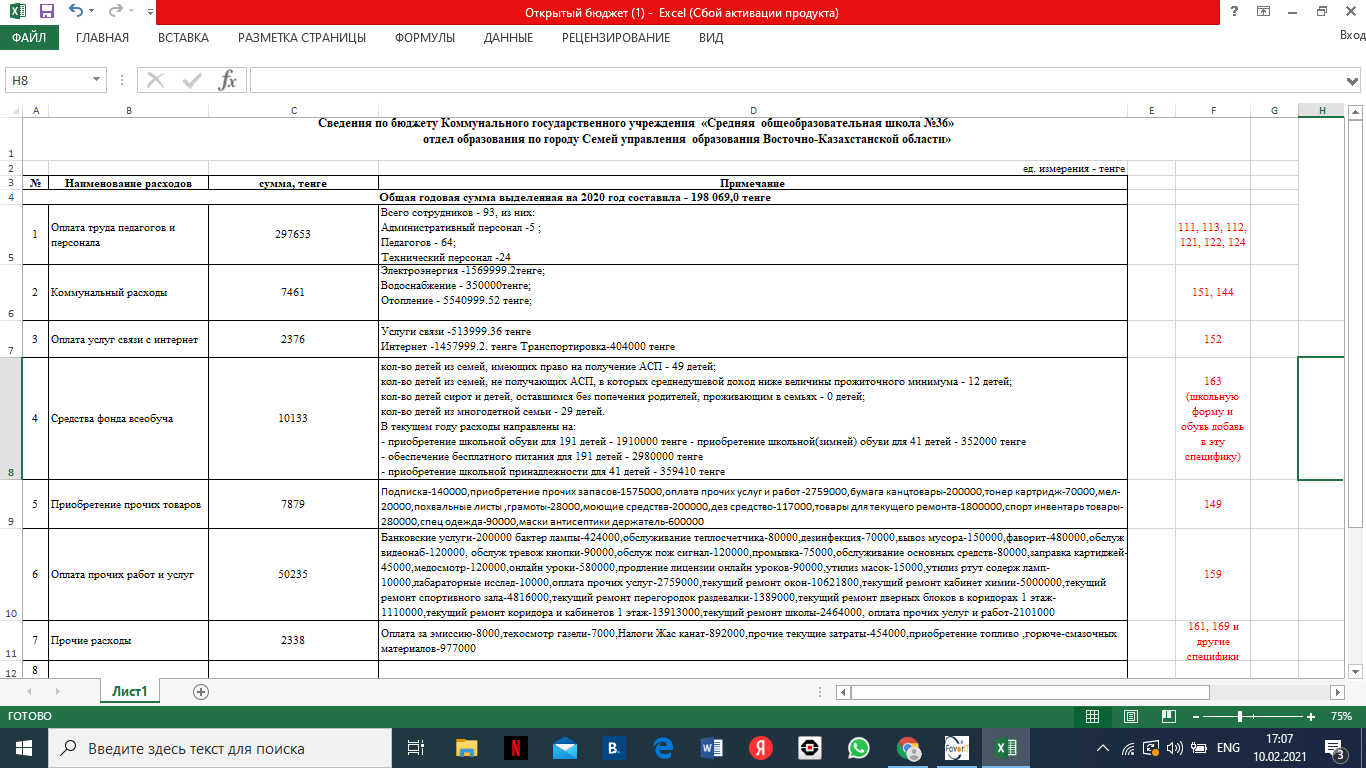This screenshot has width=1366, height=768.
Task: Switch to Page Layout view
Action: [1129, 717]
